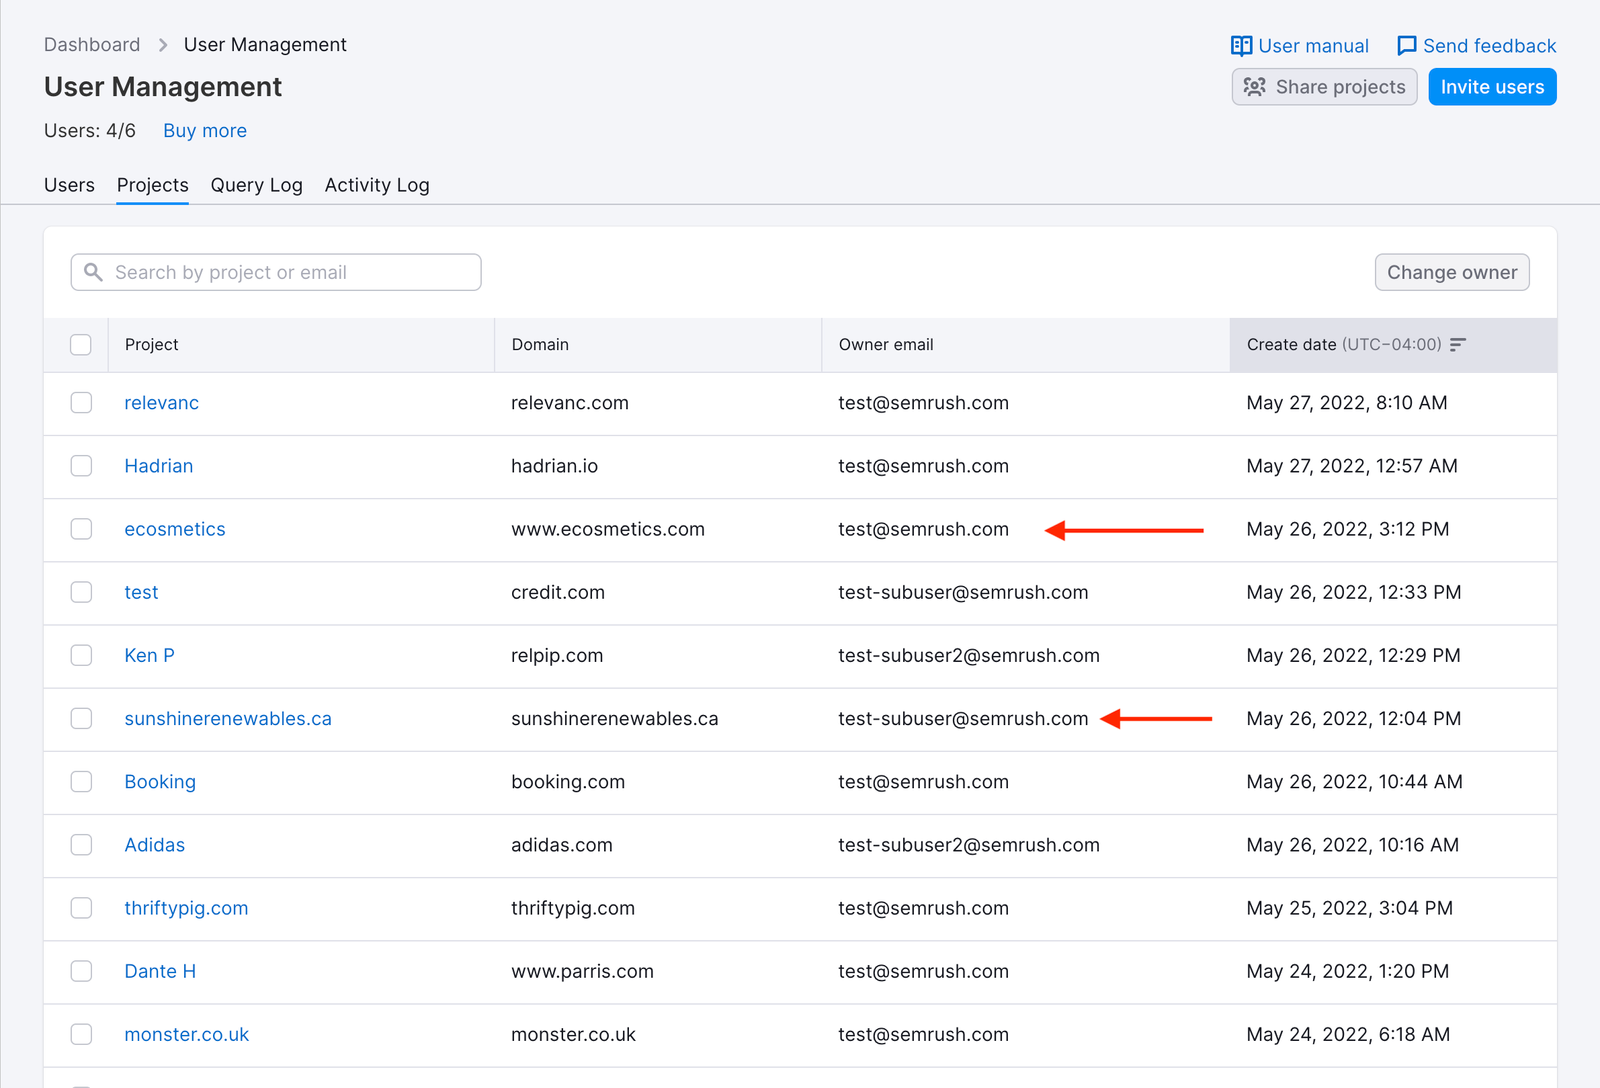This screenshot has width=1600, height=1088.
Task: Navigate back via the Dashboard breadcrumb
Action: 91,44
